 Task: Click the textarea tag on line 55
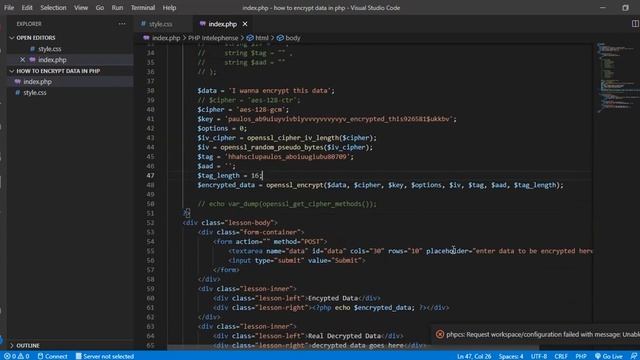point(410,251)
